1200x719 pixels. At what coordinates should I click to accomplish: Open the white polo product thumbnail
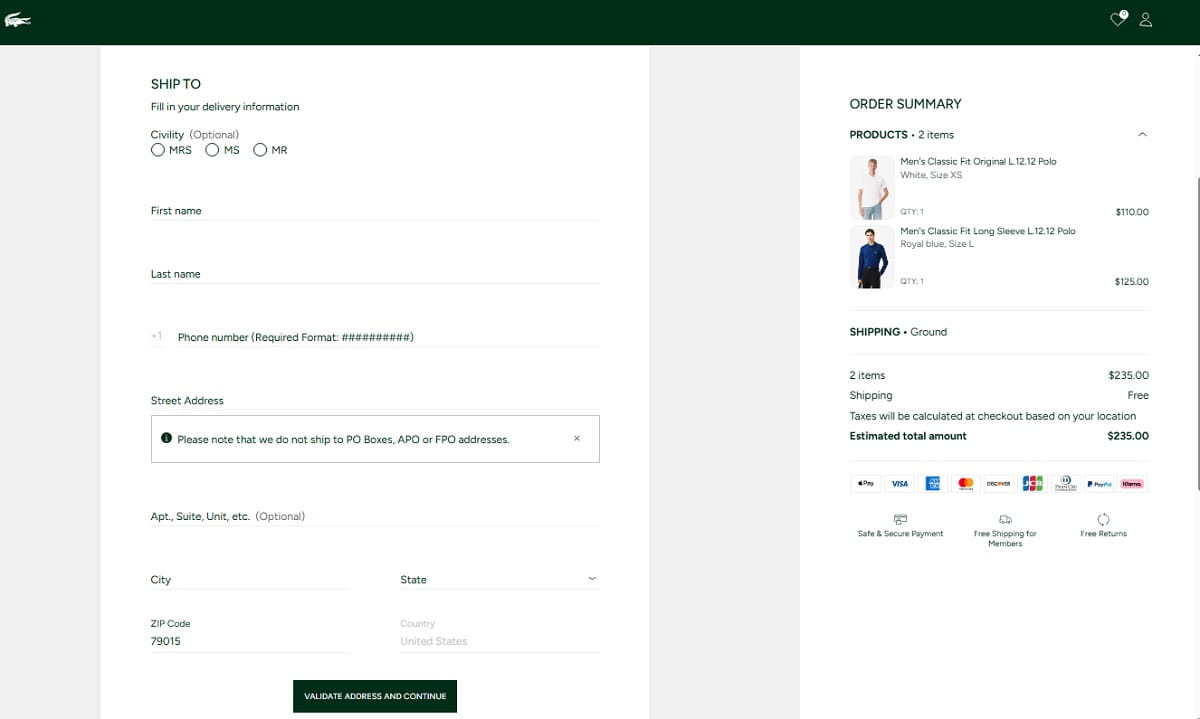(x=871, y=188)
